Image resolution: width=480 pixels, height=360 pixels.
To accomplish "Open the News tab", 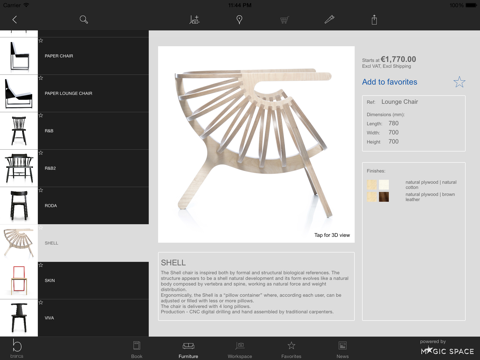I will tap(342, 349).
